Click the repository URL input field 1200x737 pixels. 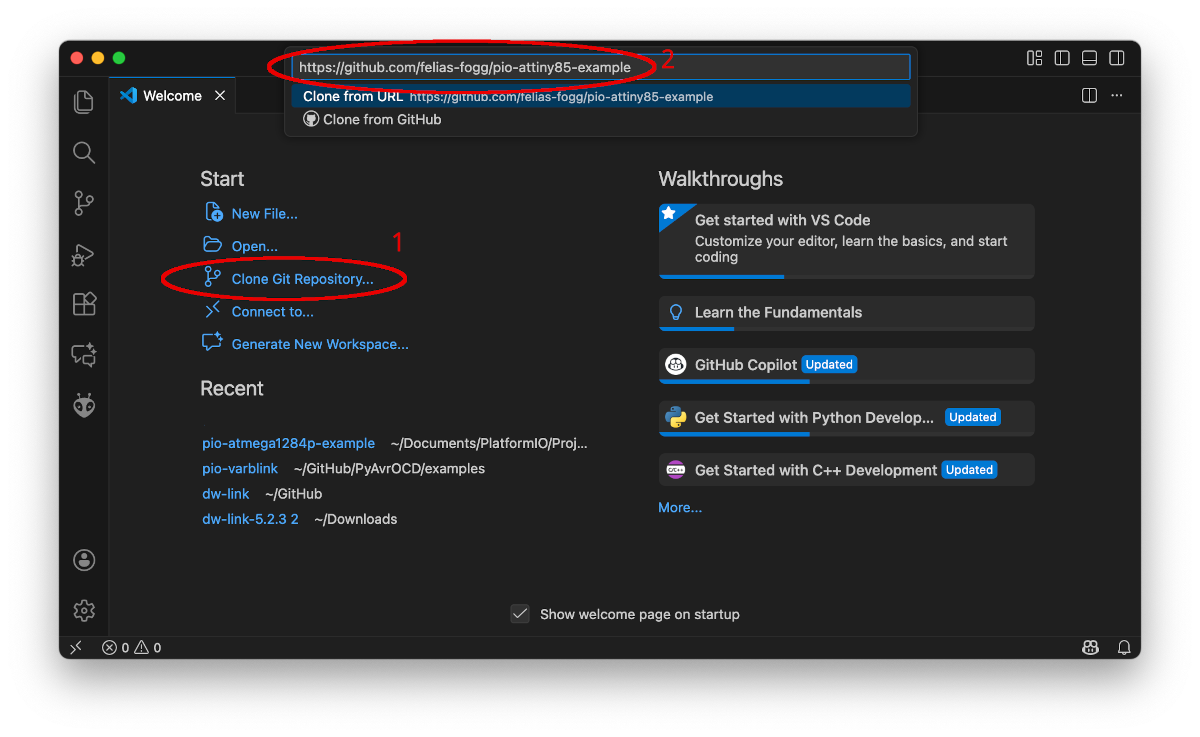click(601, 67)
